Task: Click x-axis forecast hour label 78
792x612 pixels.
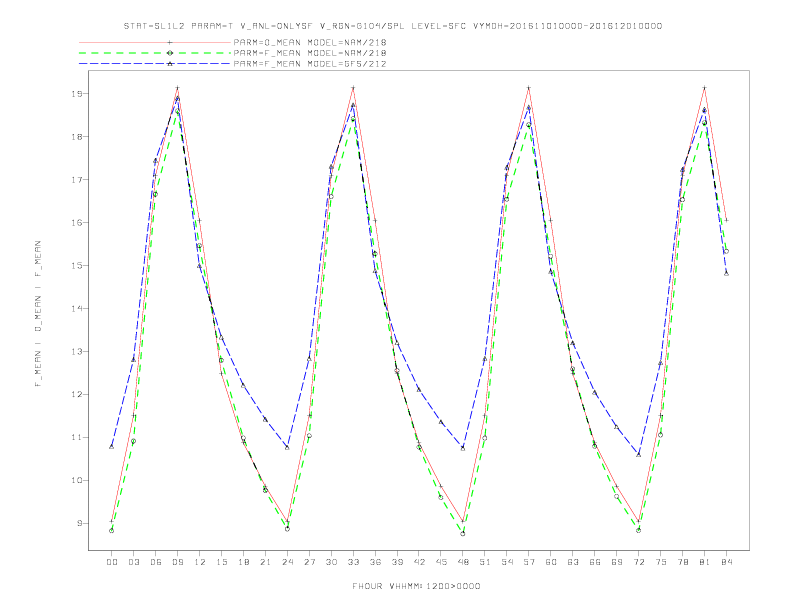Action: (x=683, y=562)
